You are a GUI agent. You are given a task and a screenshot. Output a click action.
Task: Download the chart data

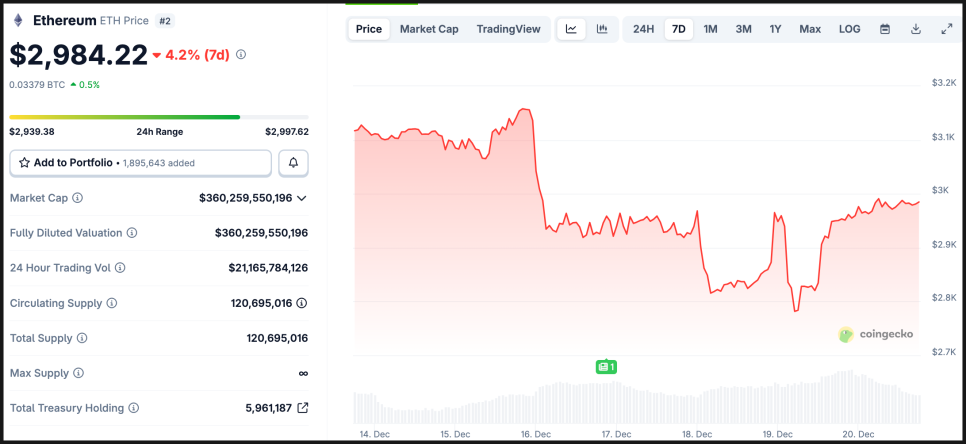(x=916, y=29)
